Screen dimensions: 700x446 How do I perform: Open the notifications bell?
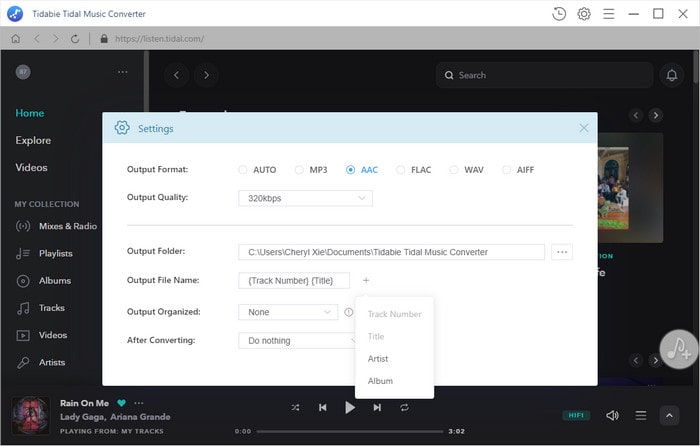pyautogui.click(x=671, y=75)
